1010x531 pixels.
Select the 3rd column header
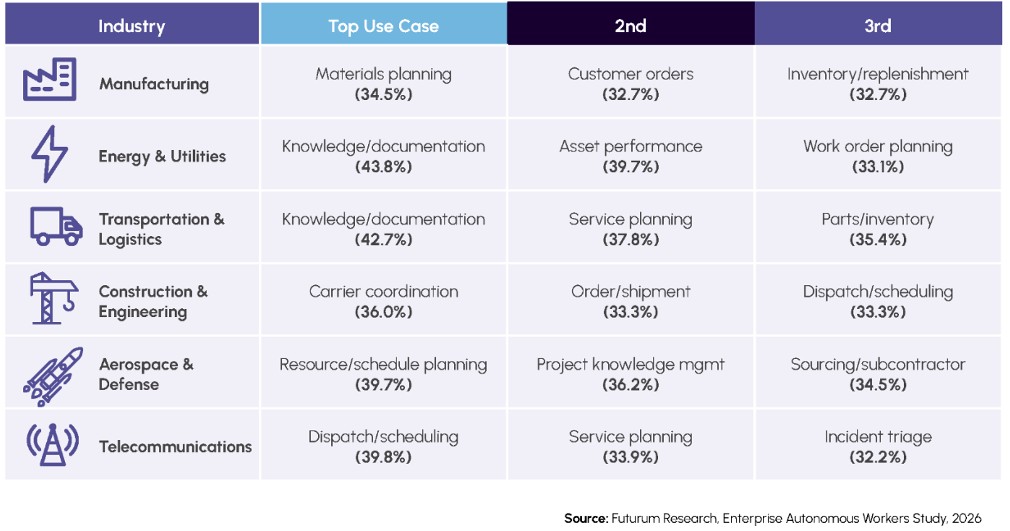[878, 23]
